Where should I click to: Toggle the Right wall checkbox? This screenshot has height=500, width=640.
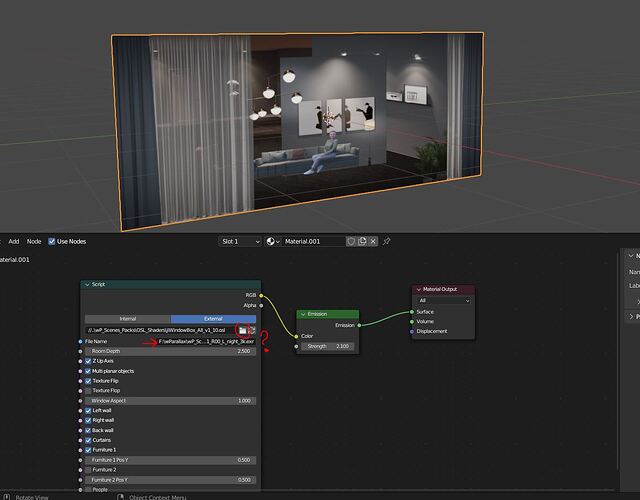(x=88, y=420)
